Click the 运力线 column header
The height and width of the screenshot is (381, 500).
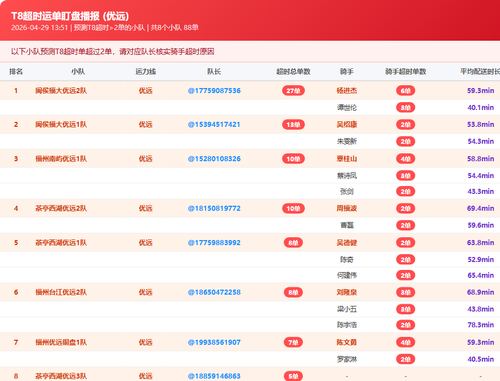146,71
